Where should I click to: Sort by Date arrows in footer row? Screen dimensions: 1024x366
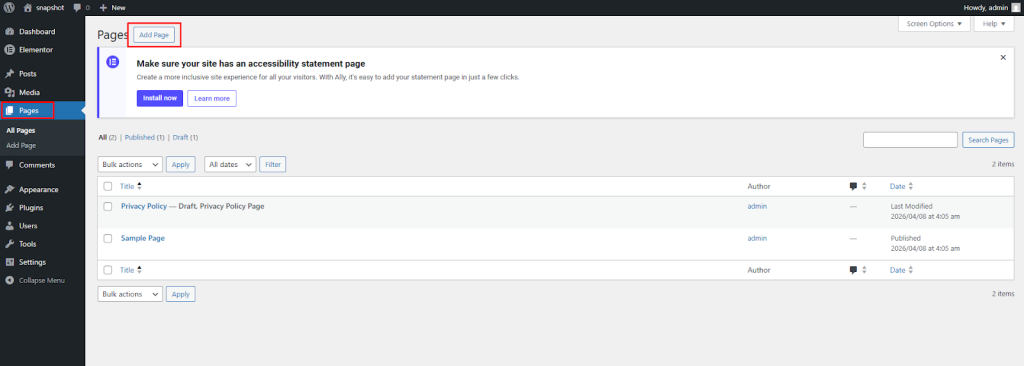pos(911,270)
